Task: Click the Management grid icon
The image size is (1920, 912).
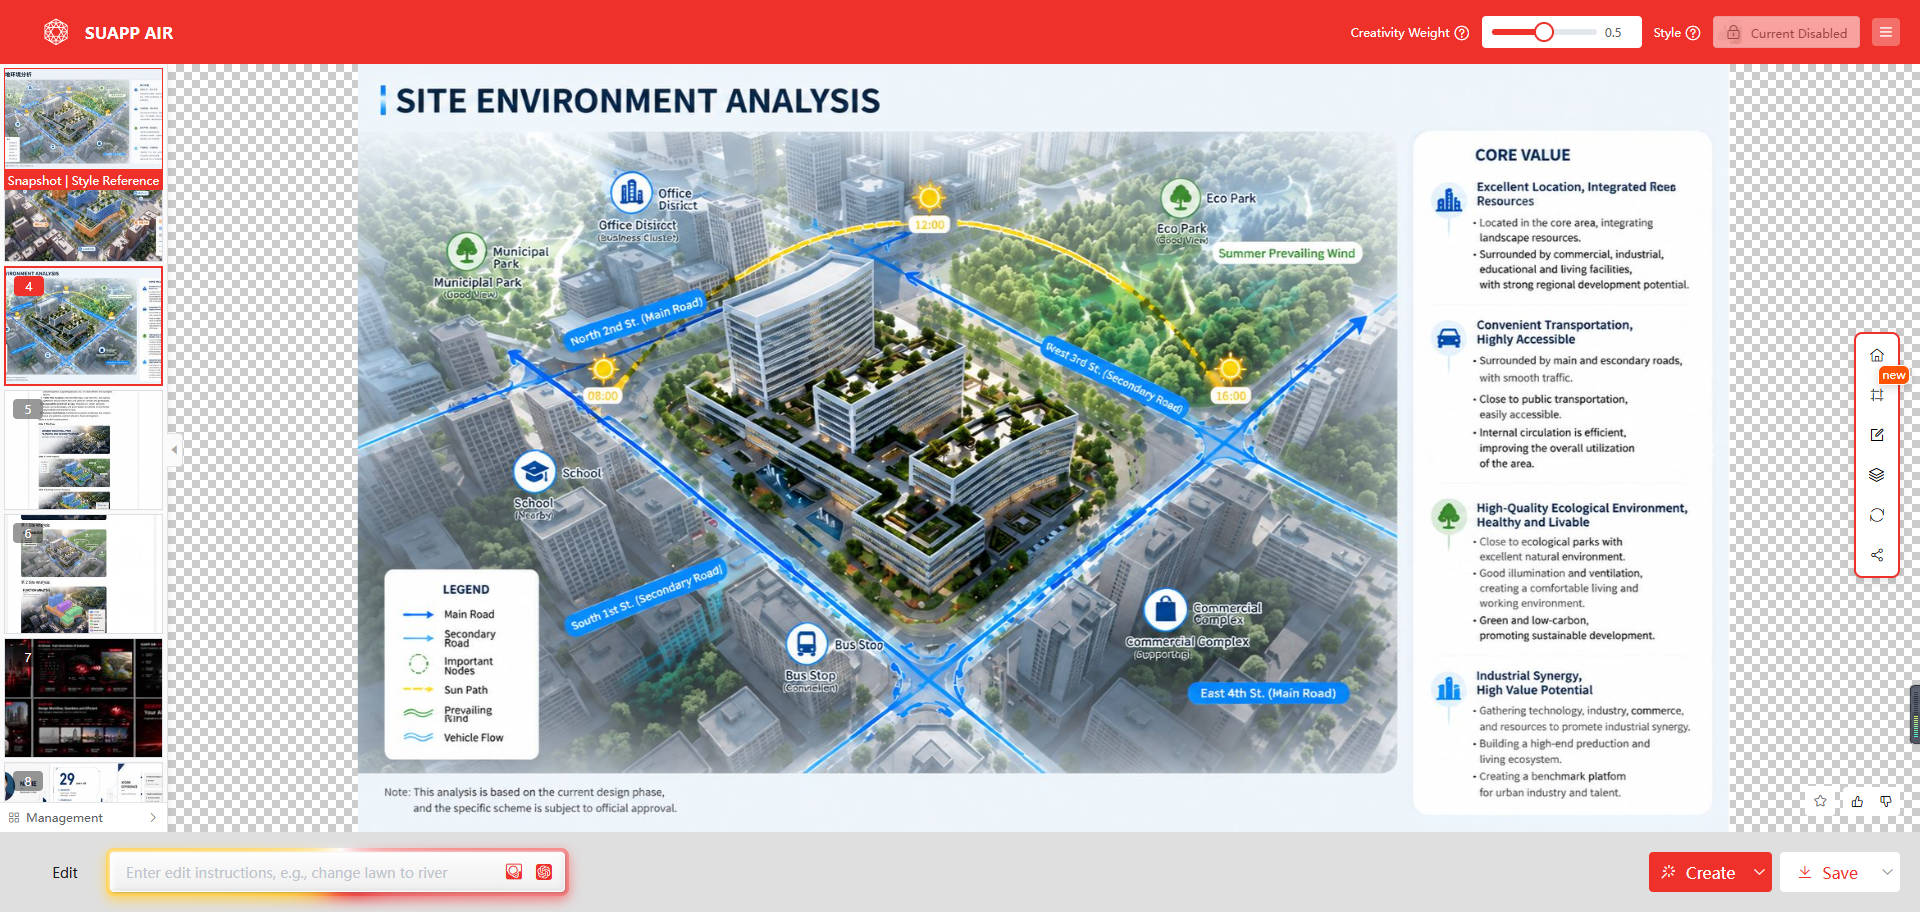Action: pos(14,818)
